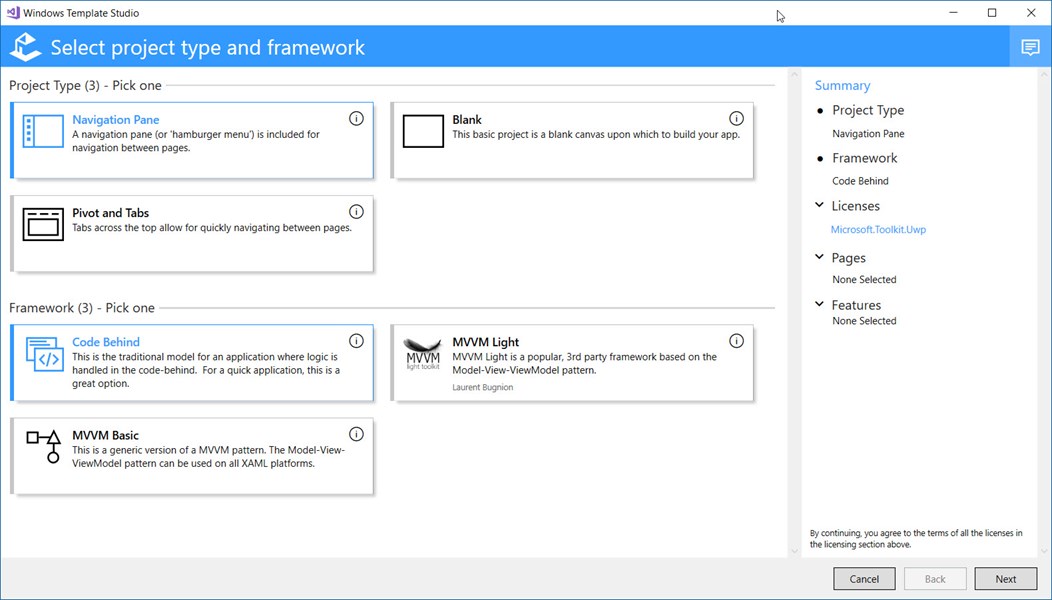Open the feedback comment icon in header
The width and height of the screenshot is (1052, 600).
pyautogui.click(x=1030, y=47)
